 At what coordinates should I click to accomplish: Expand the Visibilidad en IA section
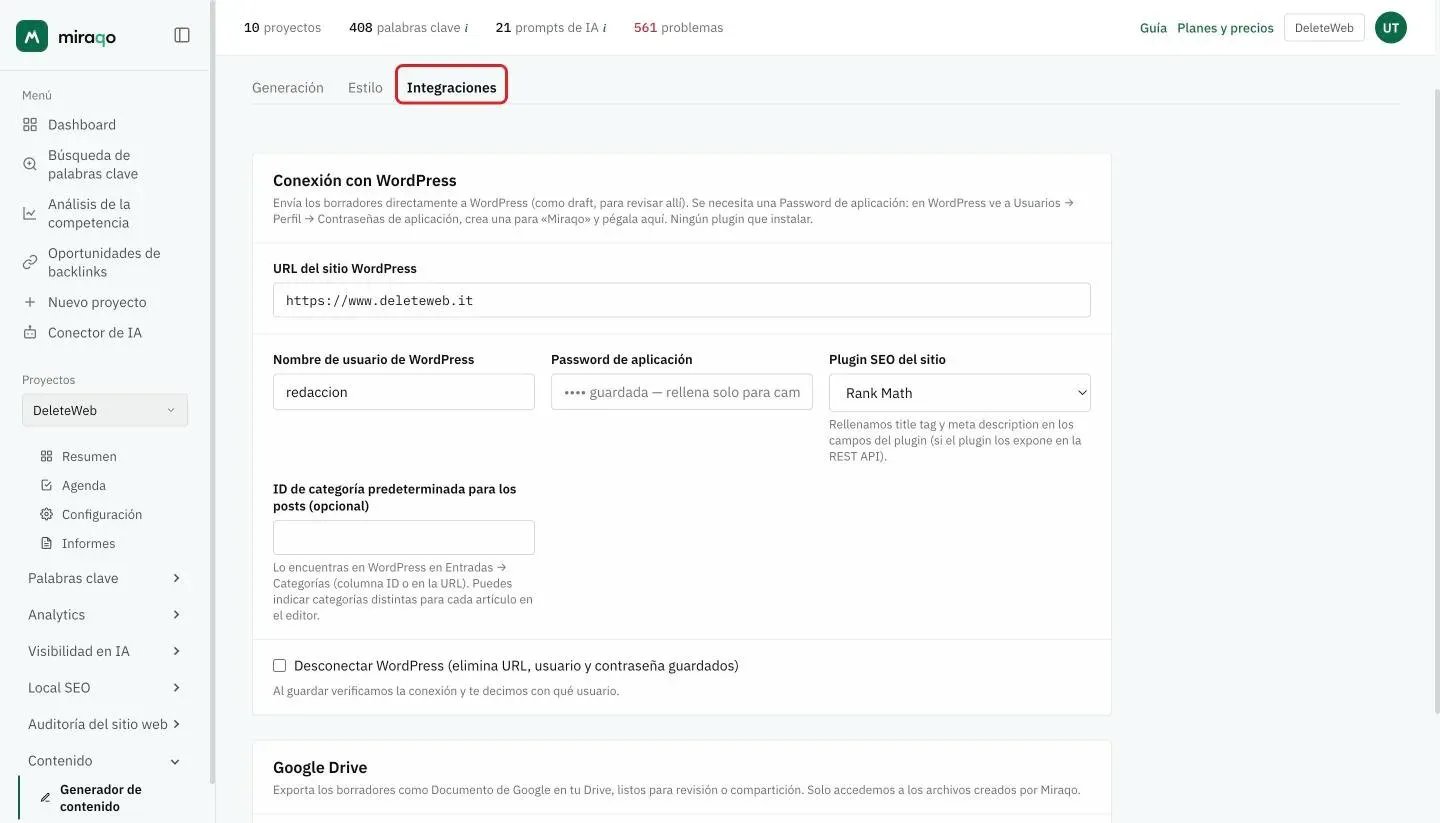(105, 651)
